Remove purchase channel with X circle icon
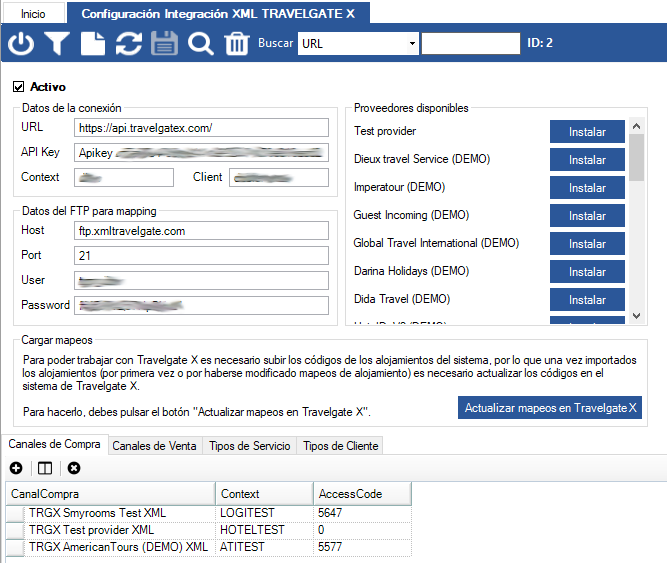667x563 pixels. (74, 468)
